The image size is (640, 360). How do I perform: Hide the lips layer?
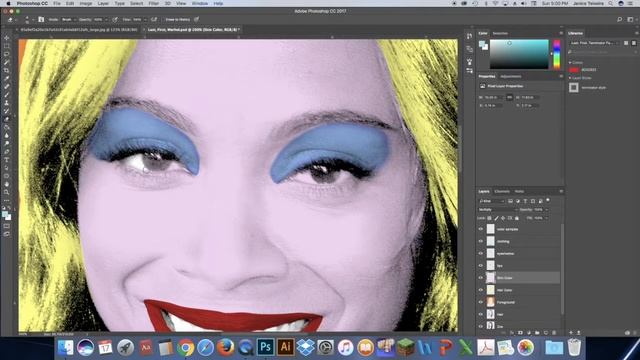pyautogui.click(x=481, y=266)
